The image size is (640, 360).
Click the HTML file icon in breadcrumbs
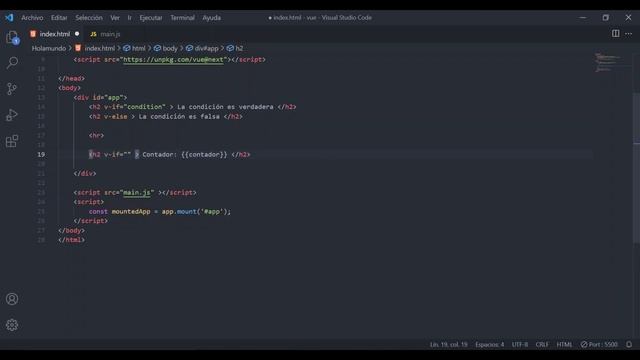pos(78,48)
